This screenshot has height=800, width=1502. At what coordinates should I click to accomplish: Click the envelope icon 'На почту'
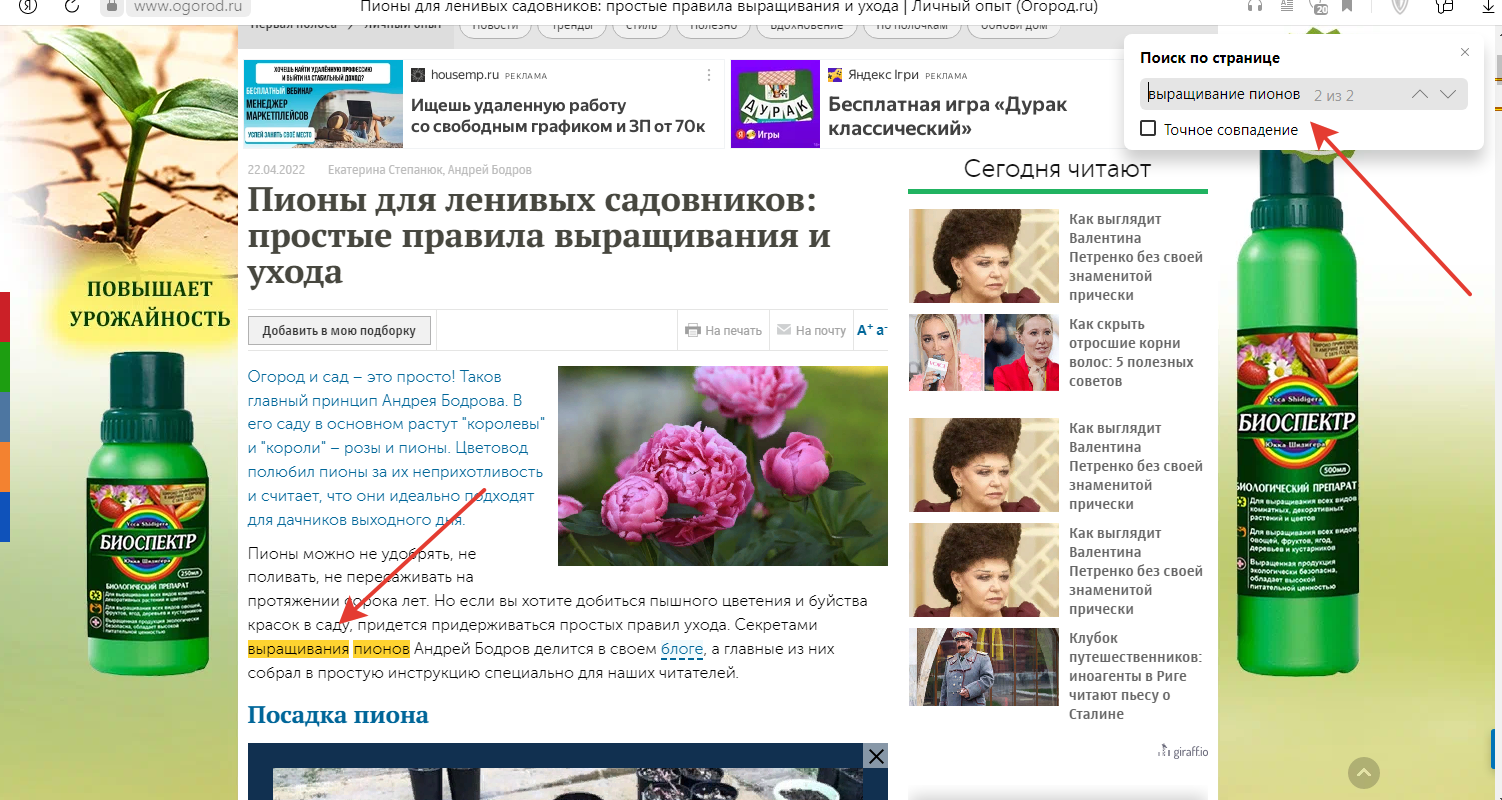[x=784, y=330]
